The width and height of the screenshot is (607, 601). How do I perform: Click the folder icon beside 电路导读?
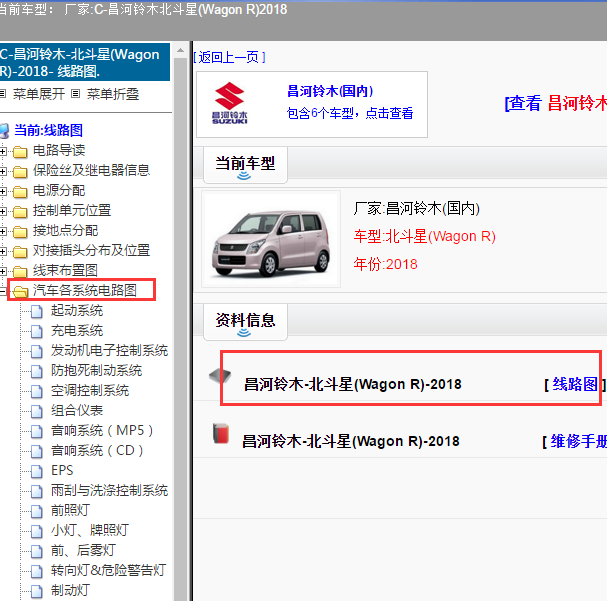click(20, 152)
